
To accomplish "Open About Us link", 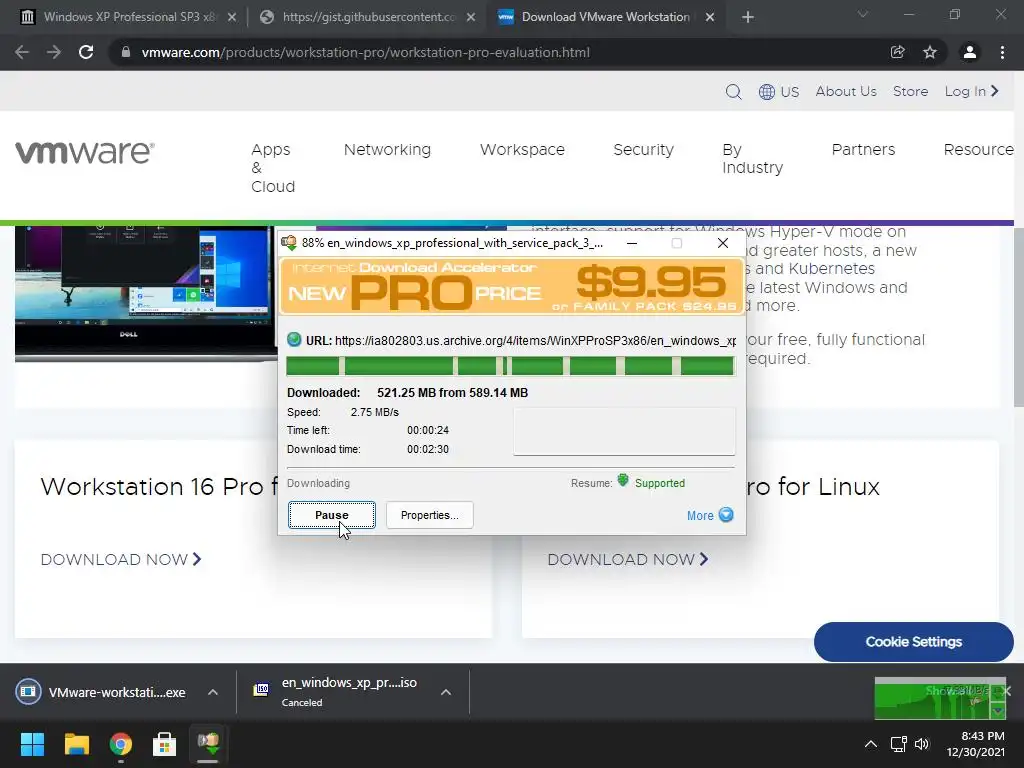I will tap(846, 91).
